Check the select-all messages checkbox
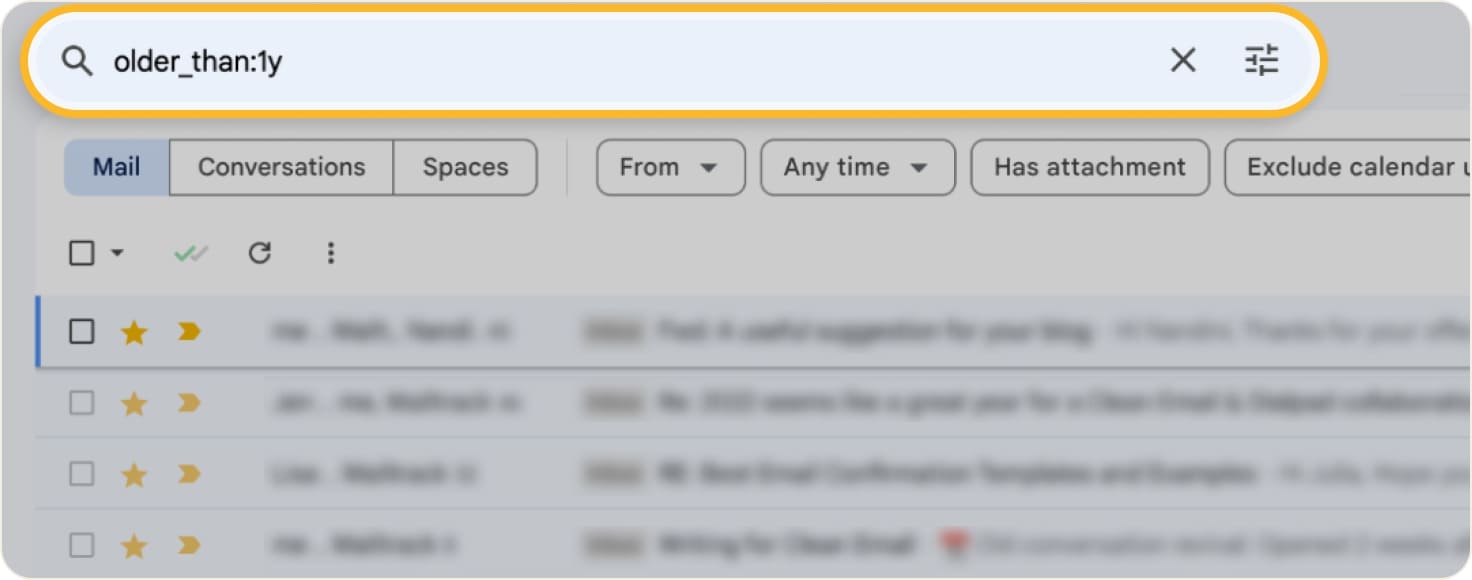The width and height of the screenshot is (1472, 580). point(81,253)
